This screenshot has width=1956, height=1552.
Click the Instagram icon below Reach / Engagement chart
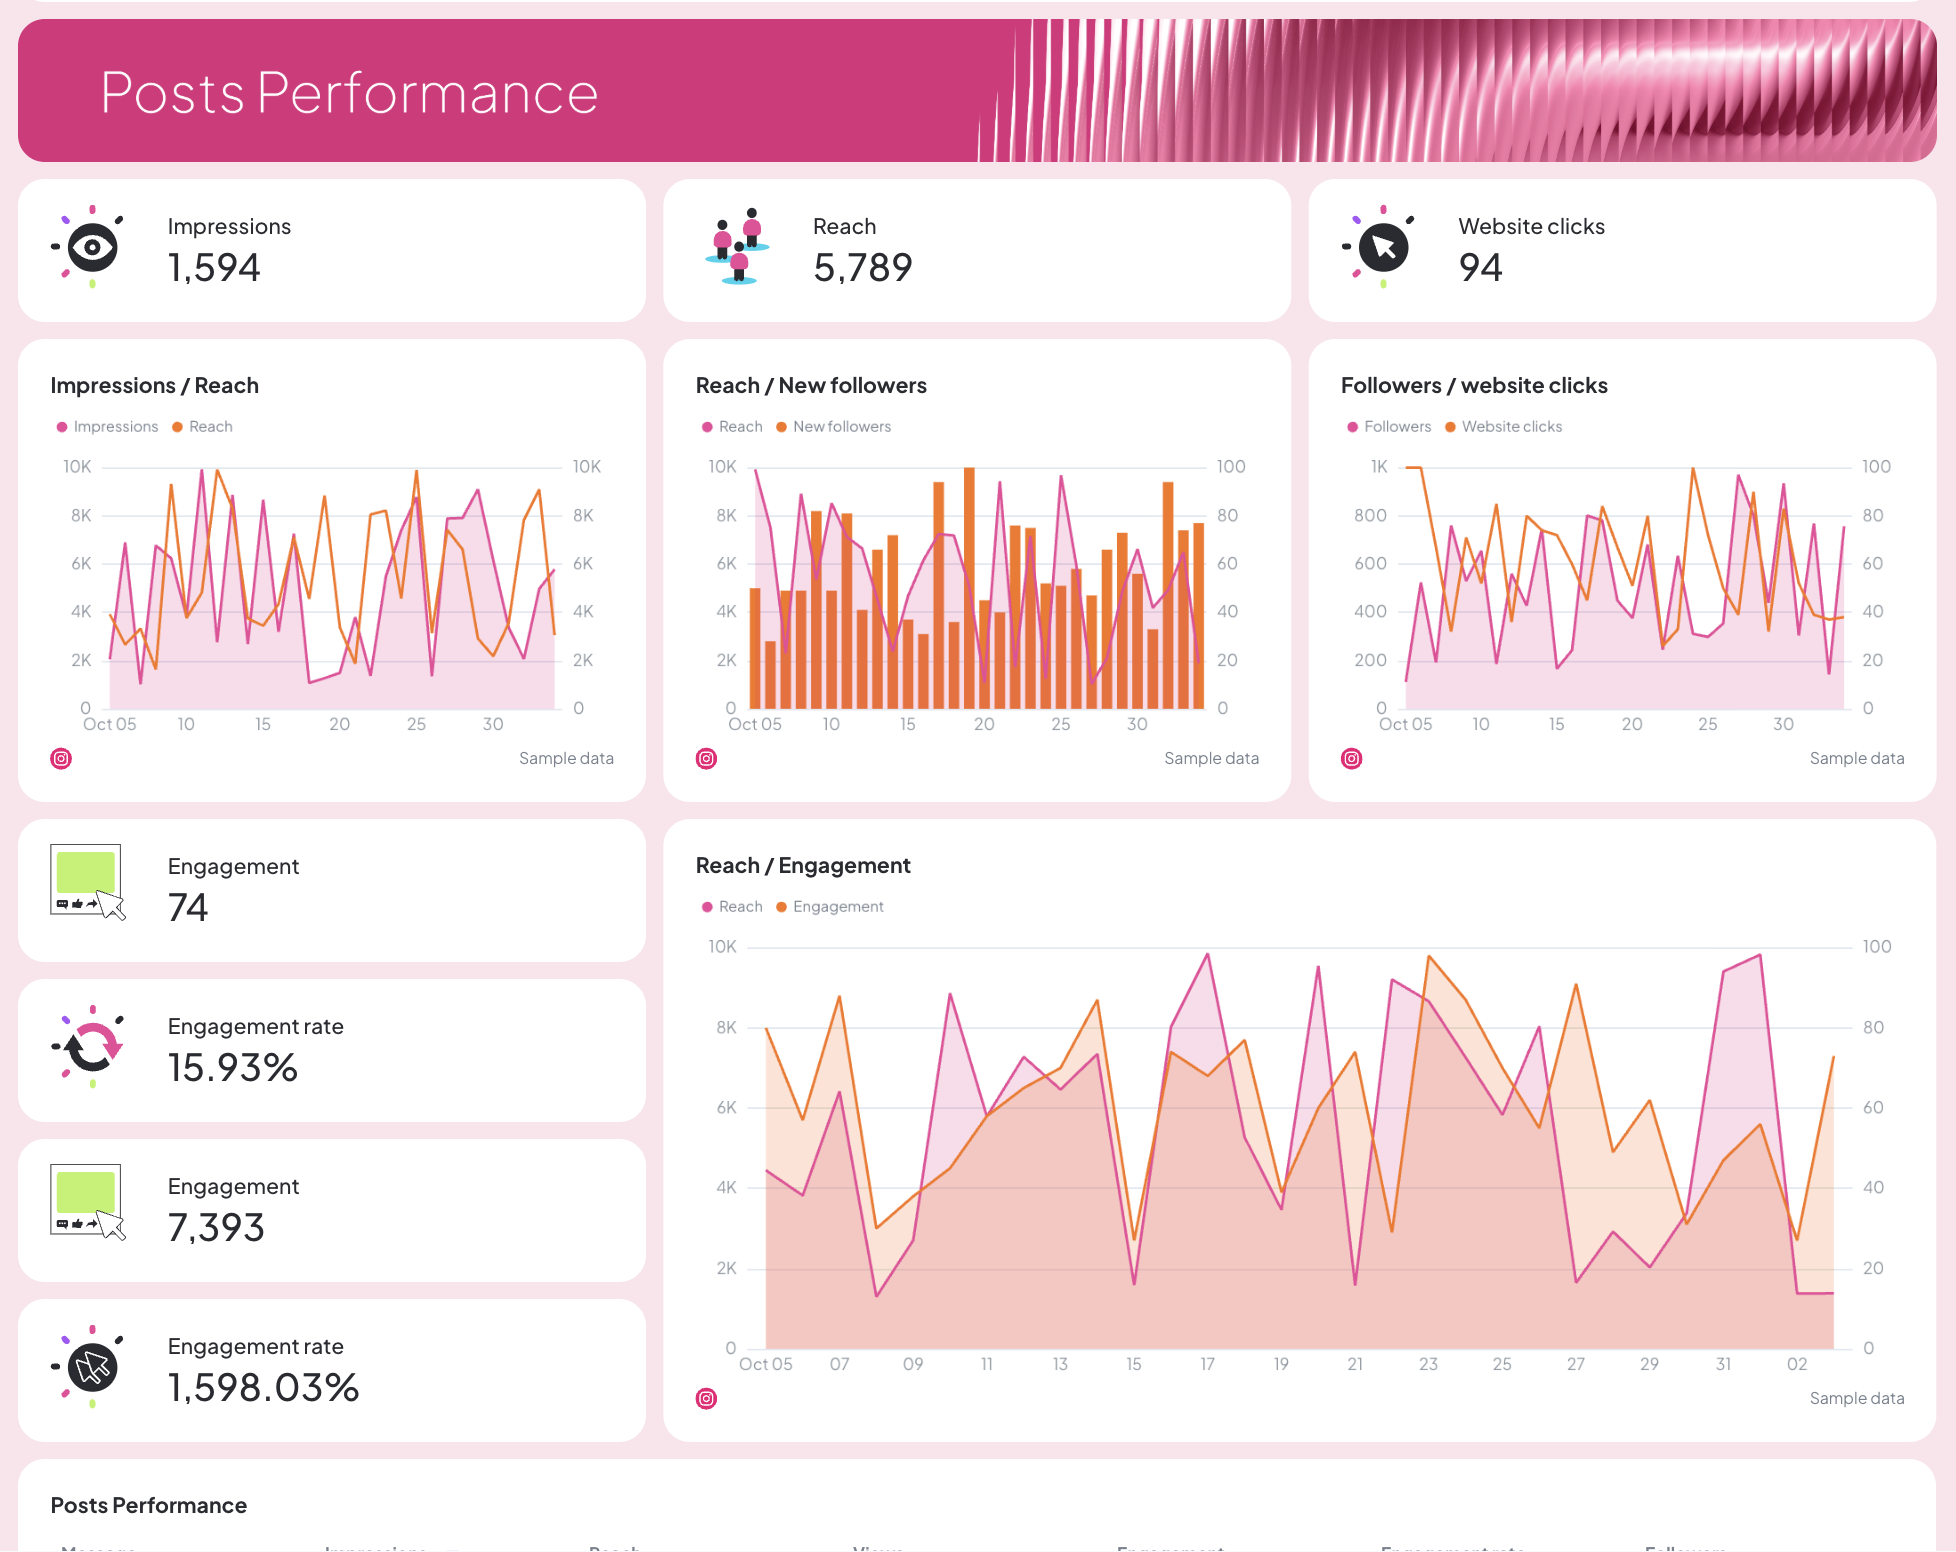click(x=706, y=1398)
